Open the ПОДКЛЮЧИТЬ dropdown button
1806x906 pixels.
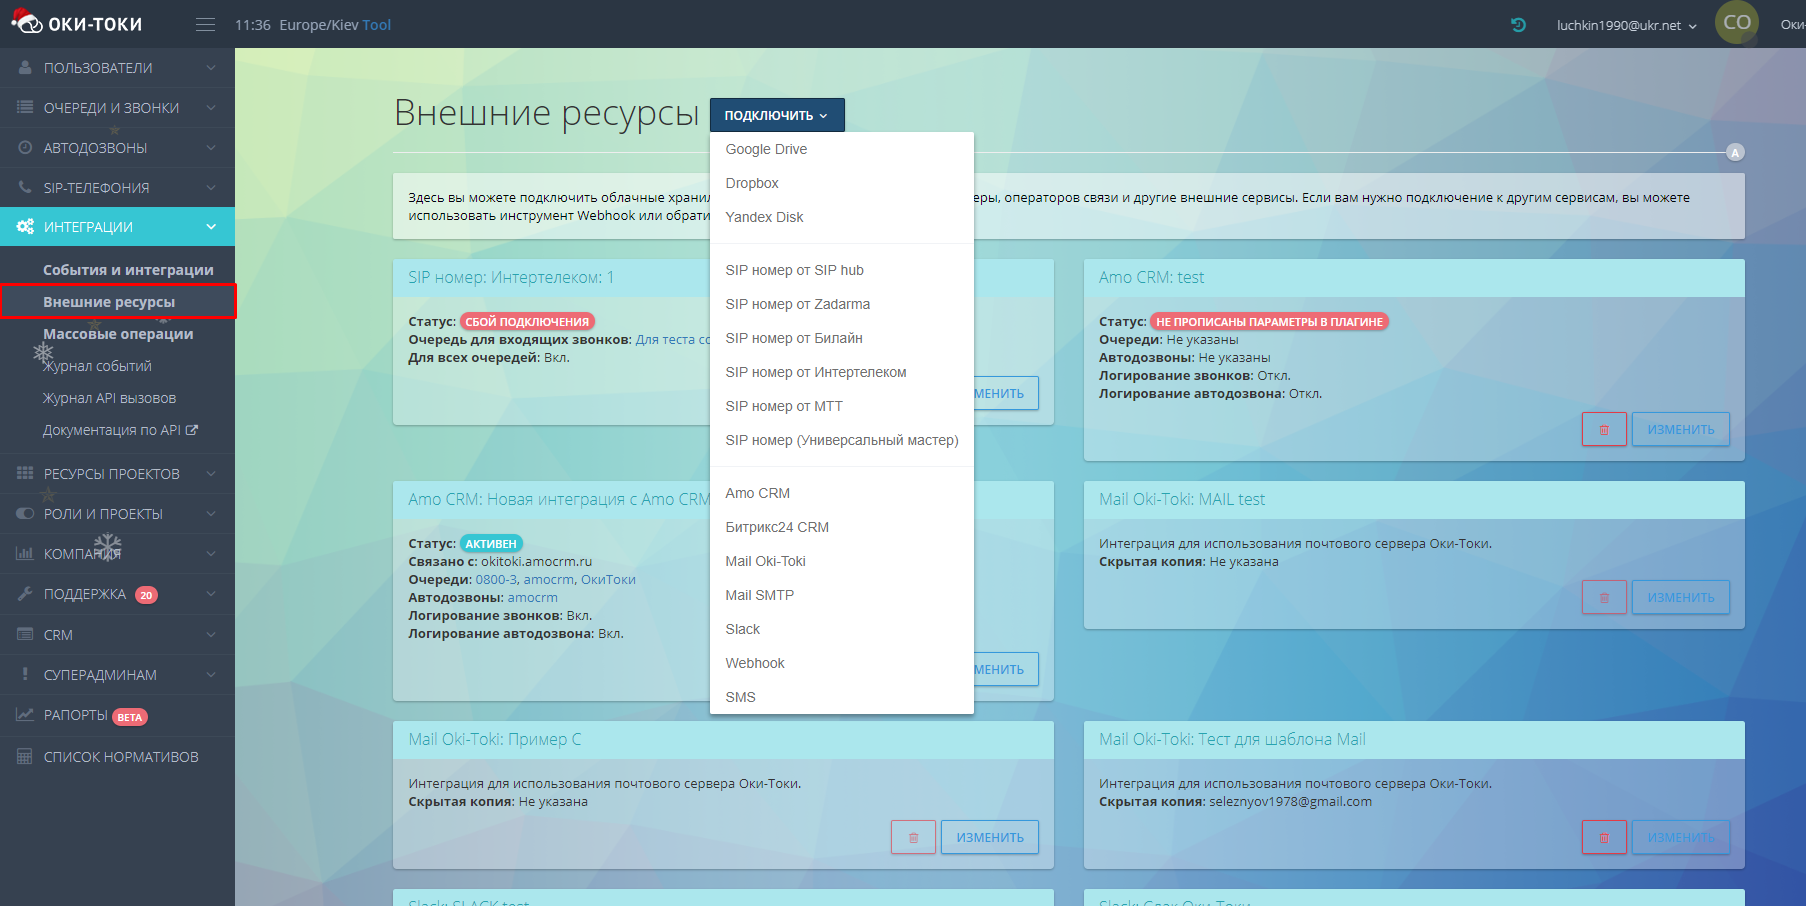pyautogui.click(x=777, y=115)
